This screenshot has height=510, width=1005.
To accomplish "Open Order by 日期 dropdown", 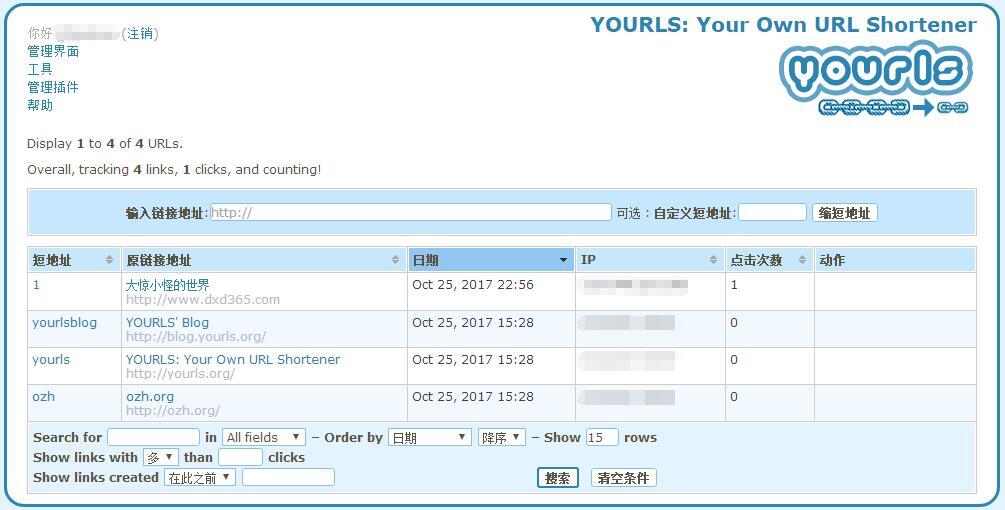I will coord(429,438).
